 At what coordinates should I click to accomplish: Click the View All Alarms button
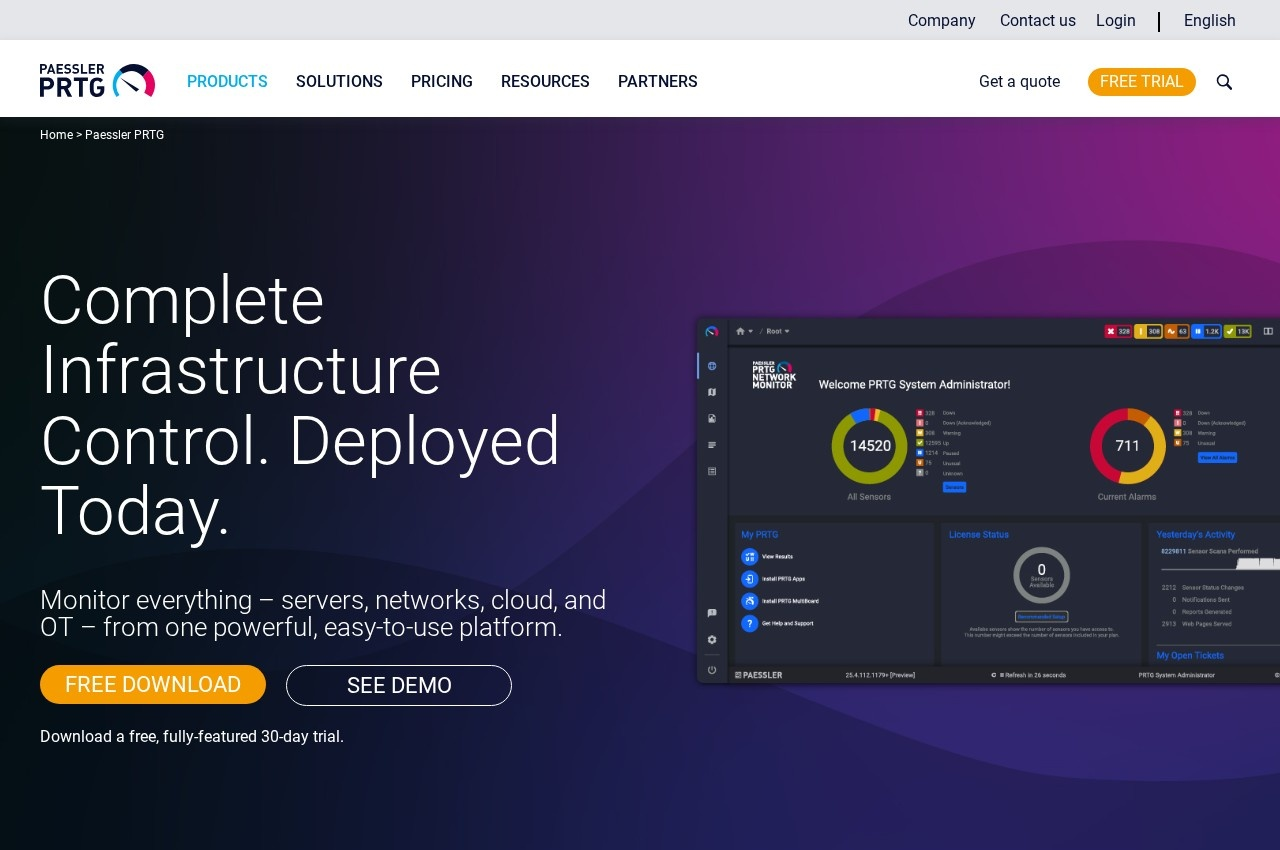[x=1217, y=457]
